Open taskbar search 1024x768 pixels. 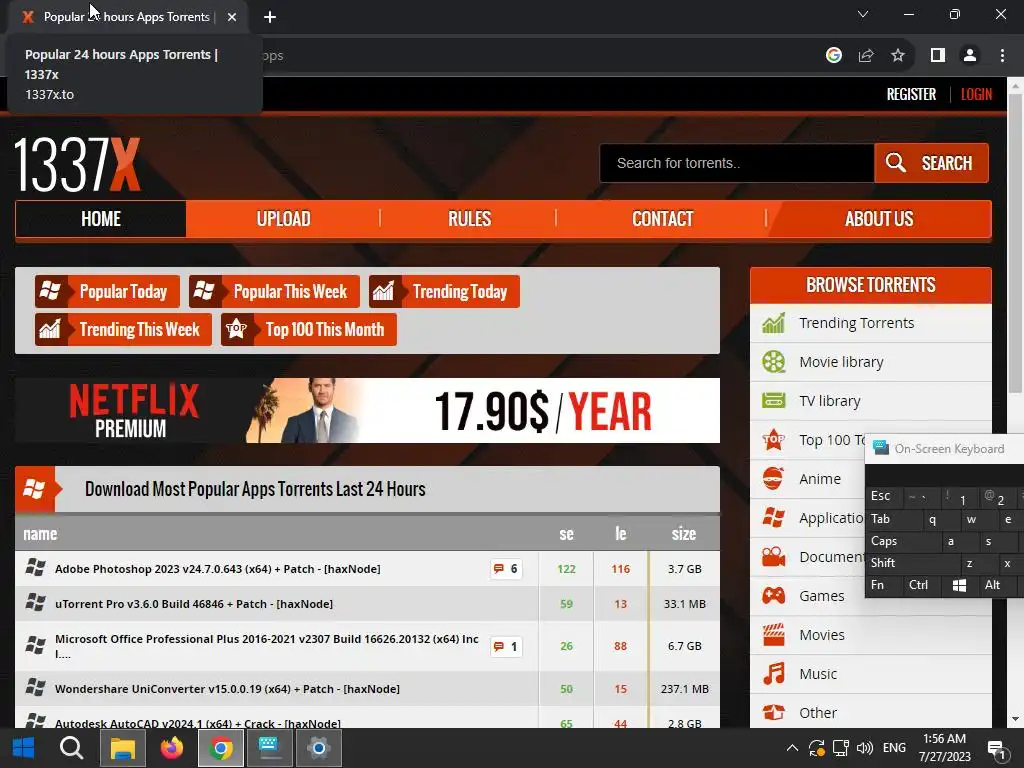coord(71,748)
